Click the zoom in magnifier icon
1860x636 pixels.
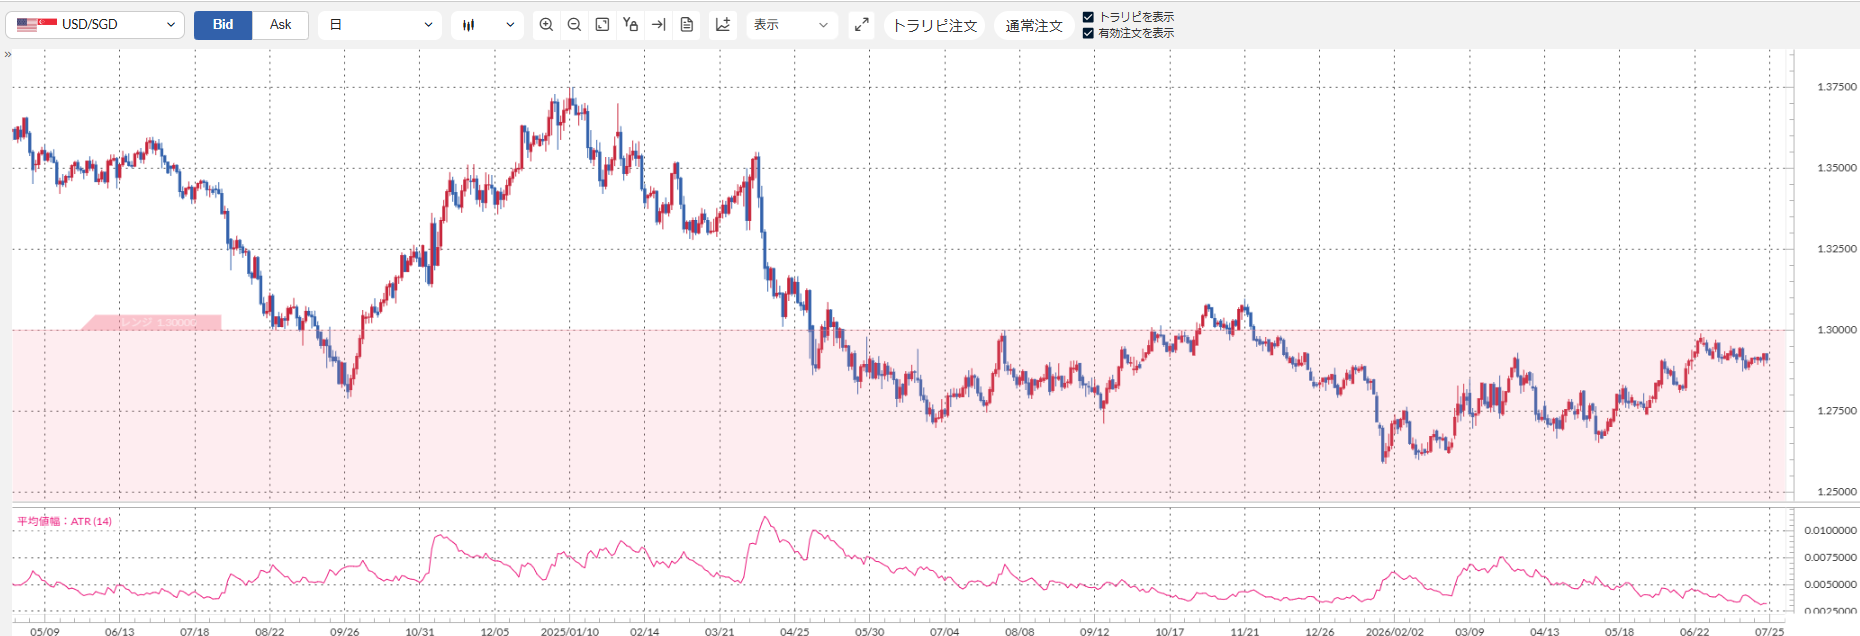pos(546,25)
